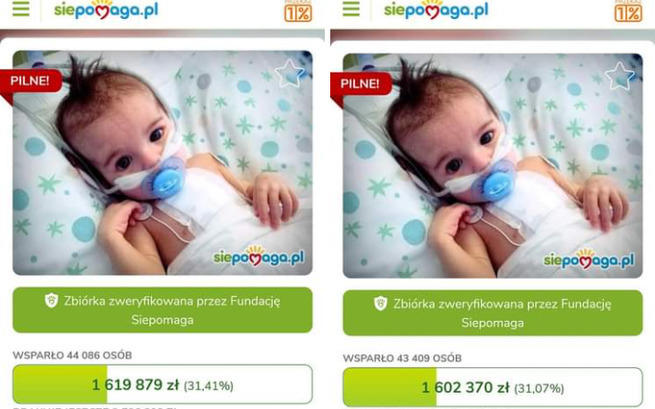Click the PILNE! badge on right photo

tap(361, 84)
